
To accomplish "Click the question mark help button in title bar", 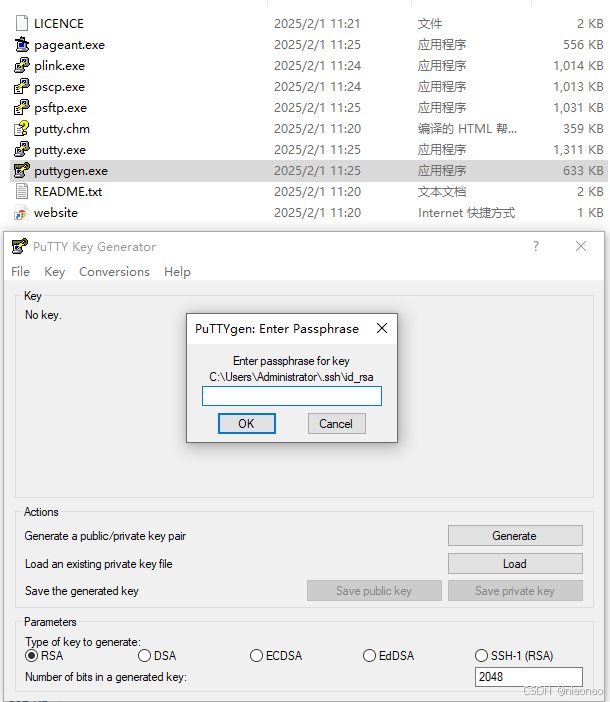I will pyautogui.click(x=536, y=246).
